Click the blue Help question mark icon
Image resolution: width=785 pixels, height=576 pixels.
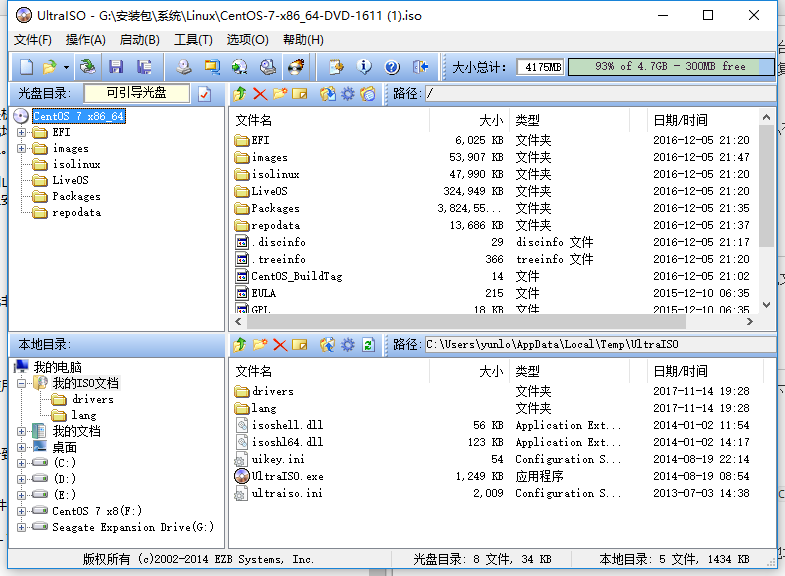tap(391, 67)
